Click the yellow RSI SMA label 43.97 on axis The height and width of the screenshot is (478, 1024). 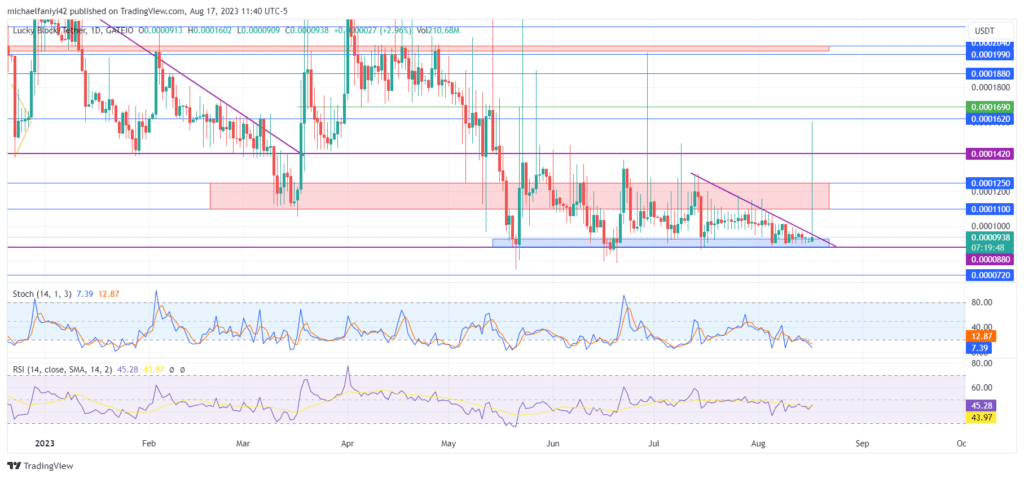[x=981, y=417]
